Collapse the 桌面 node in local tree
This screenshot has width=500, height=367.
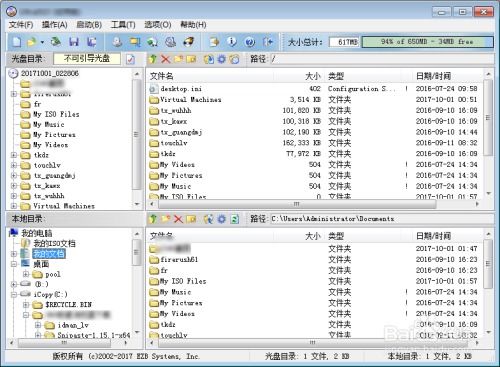tap(14, 264)
